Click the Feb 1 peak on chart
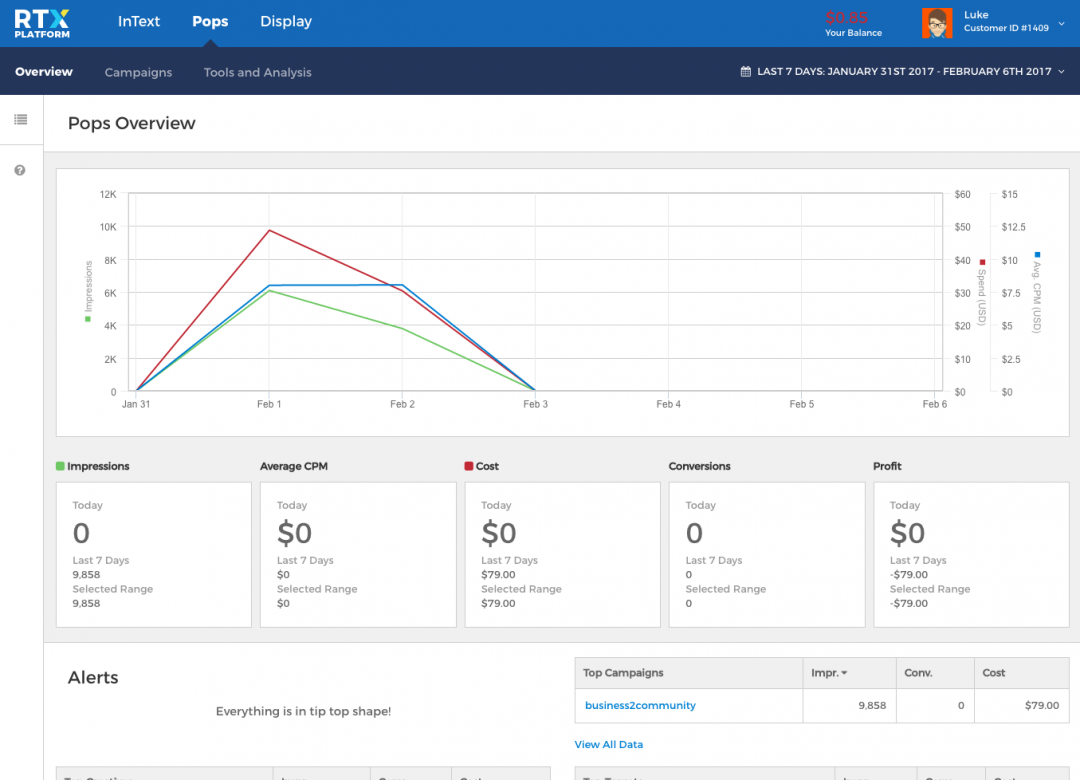 click(x=269, y=230)
